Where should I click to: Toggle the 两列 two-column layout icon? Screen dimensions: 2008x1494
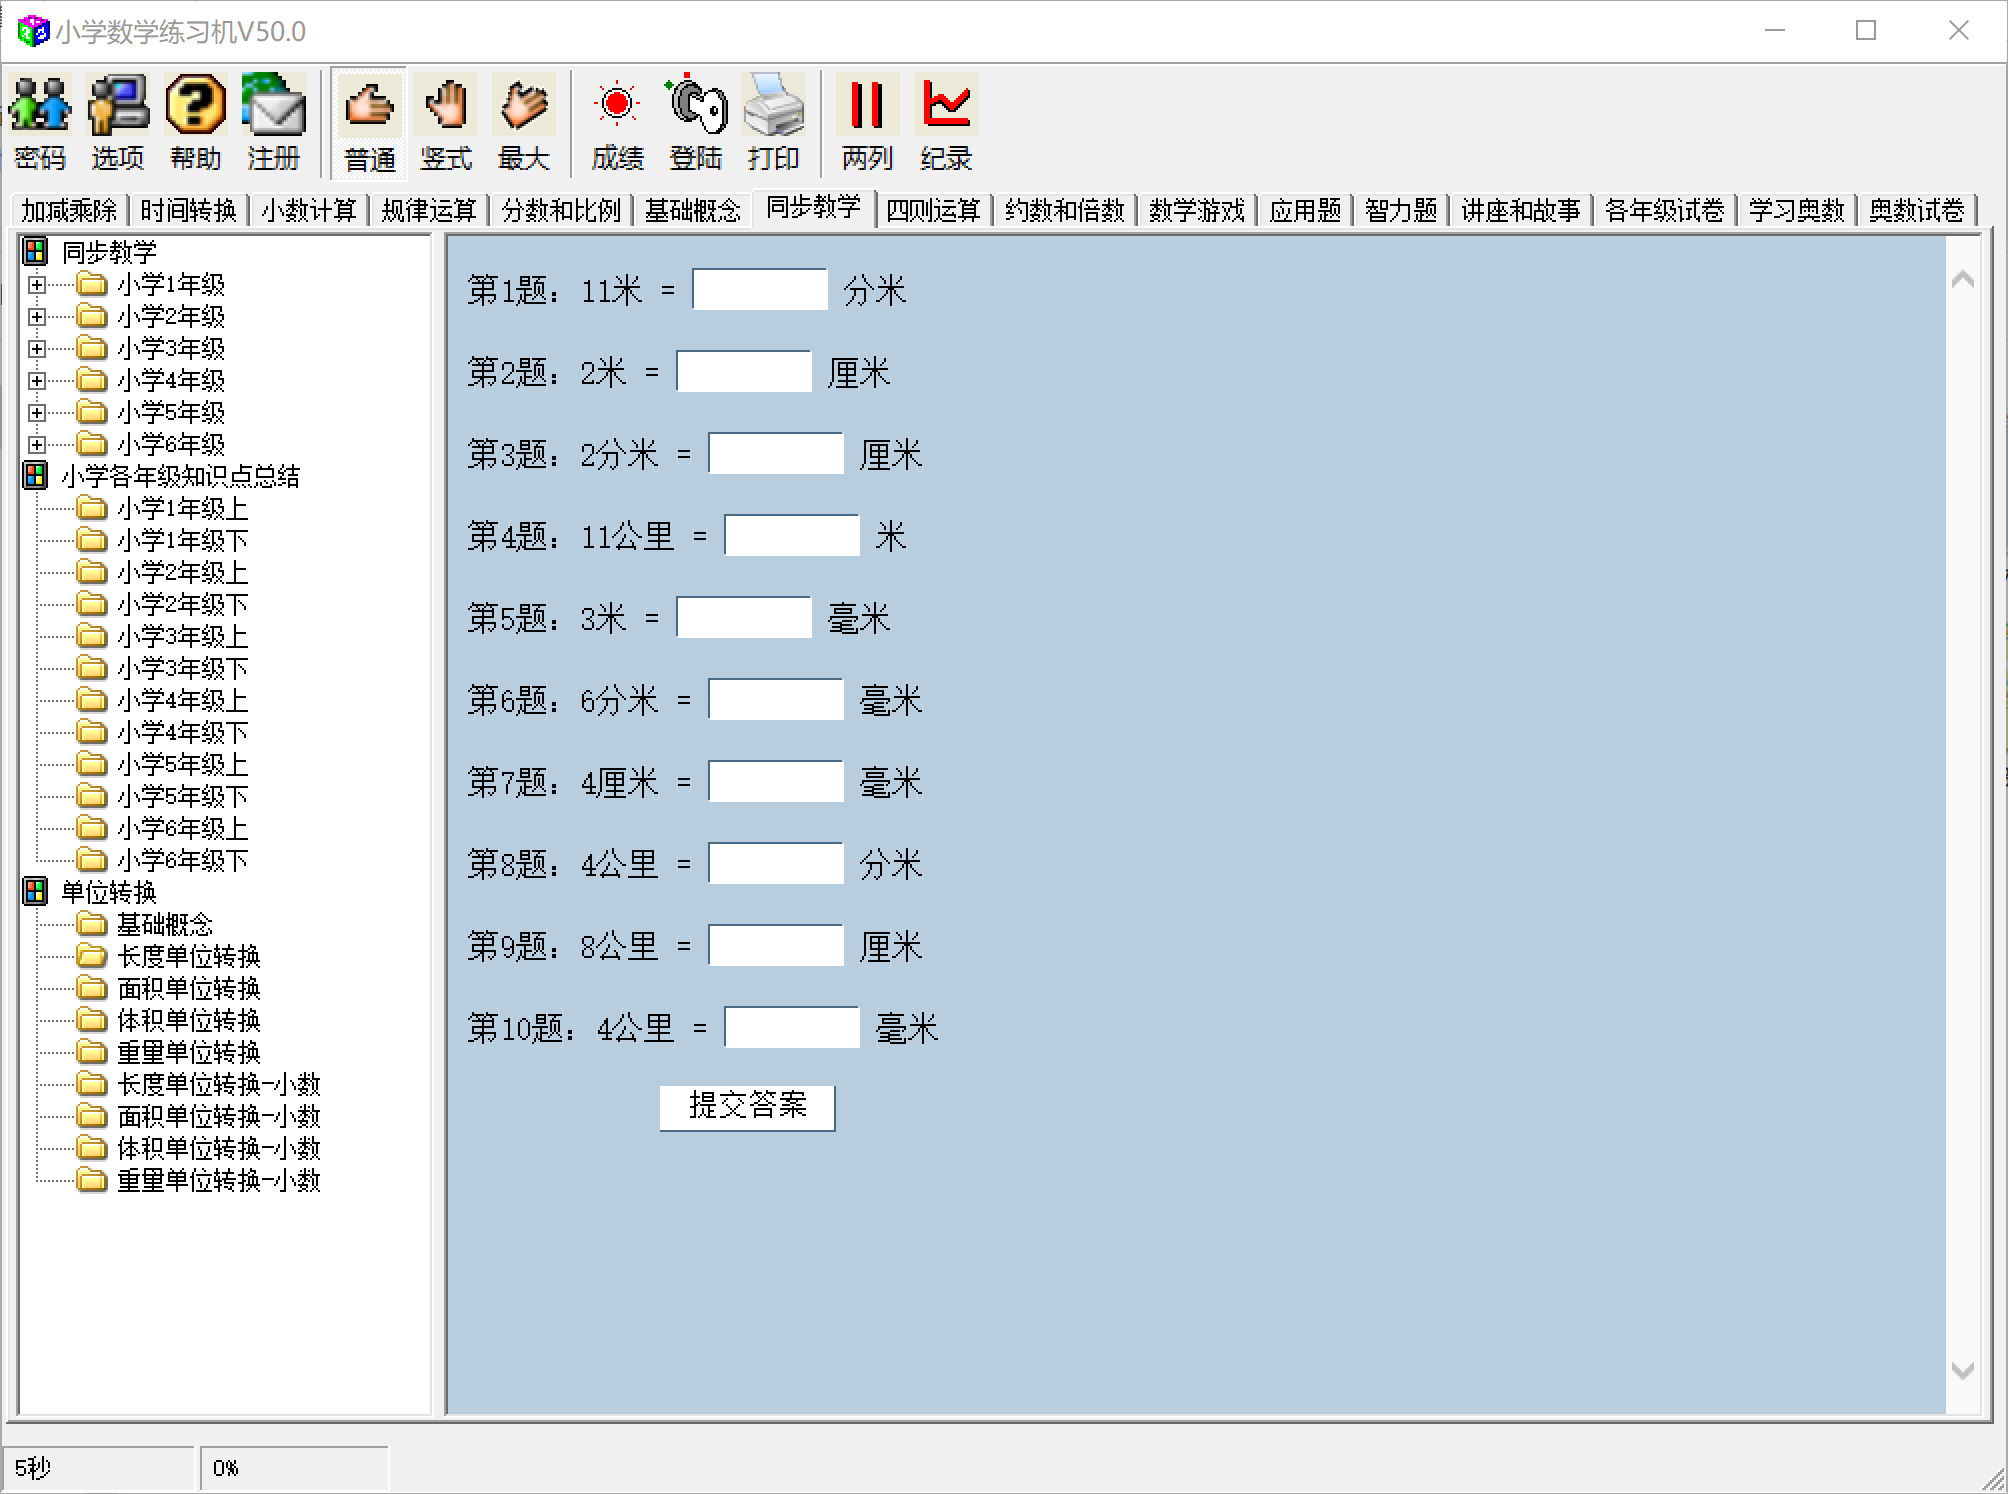[867, 122]
